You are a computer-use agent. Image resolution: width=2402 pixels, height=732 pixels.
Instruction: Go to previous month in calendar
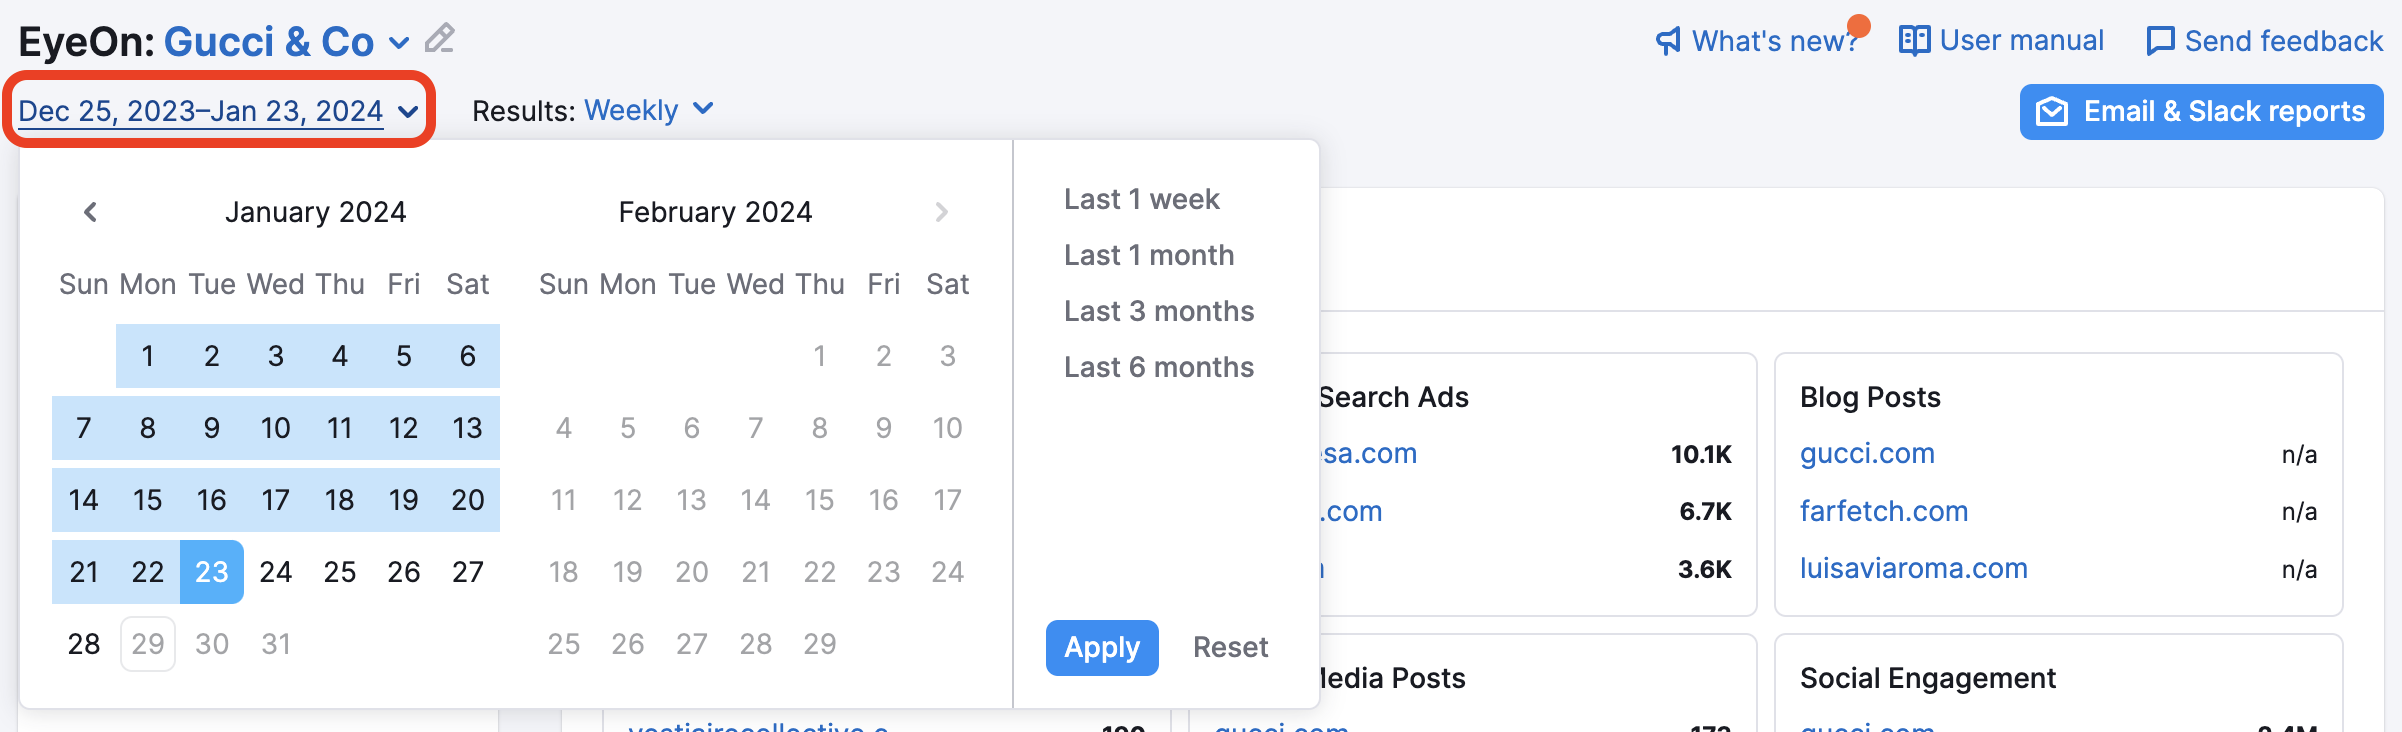[91, 212]
